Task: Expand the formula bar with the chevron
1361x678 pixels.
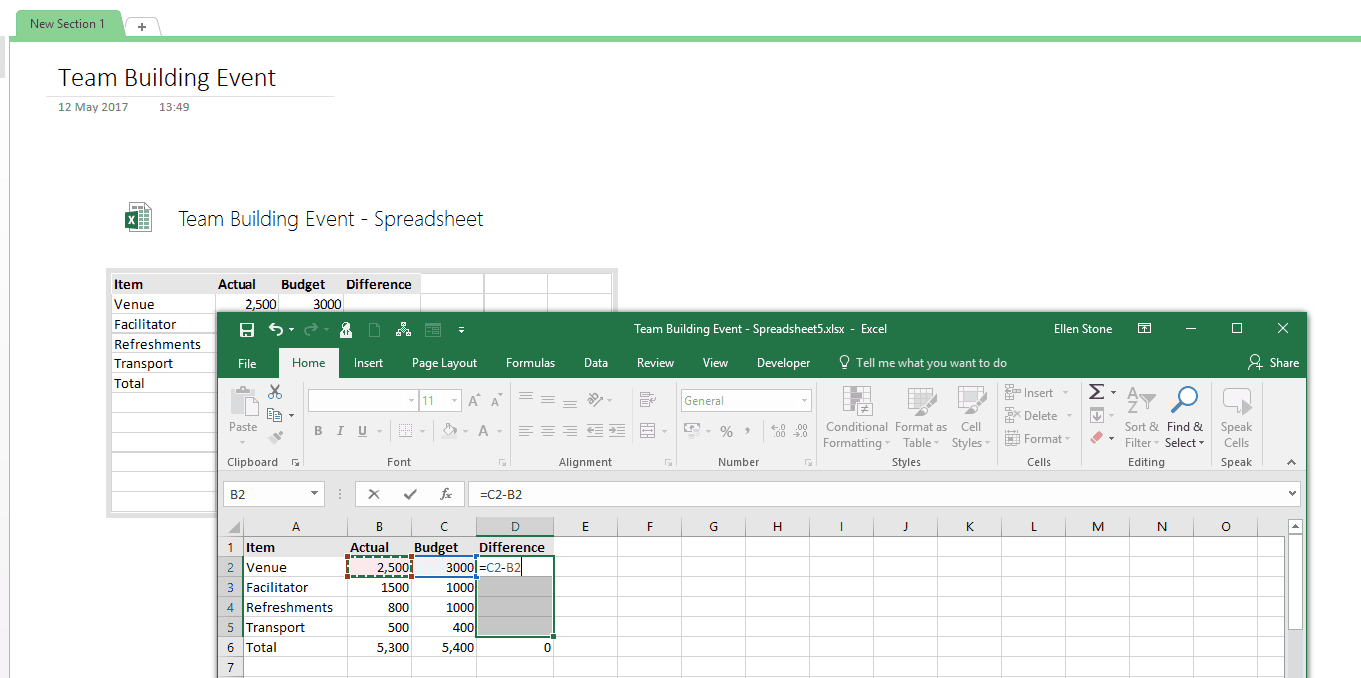Action: click(x=1293, y=494)
